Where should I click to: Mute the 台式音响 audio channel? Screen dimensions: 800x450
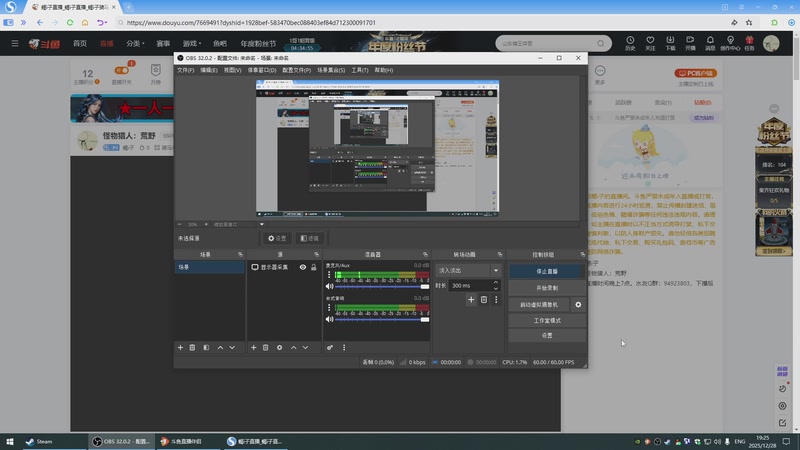tap(330, 319)
